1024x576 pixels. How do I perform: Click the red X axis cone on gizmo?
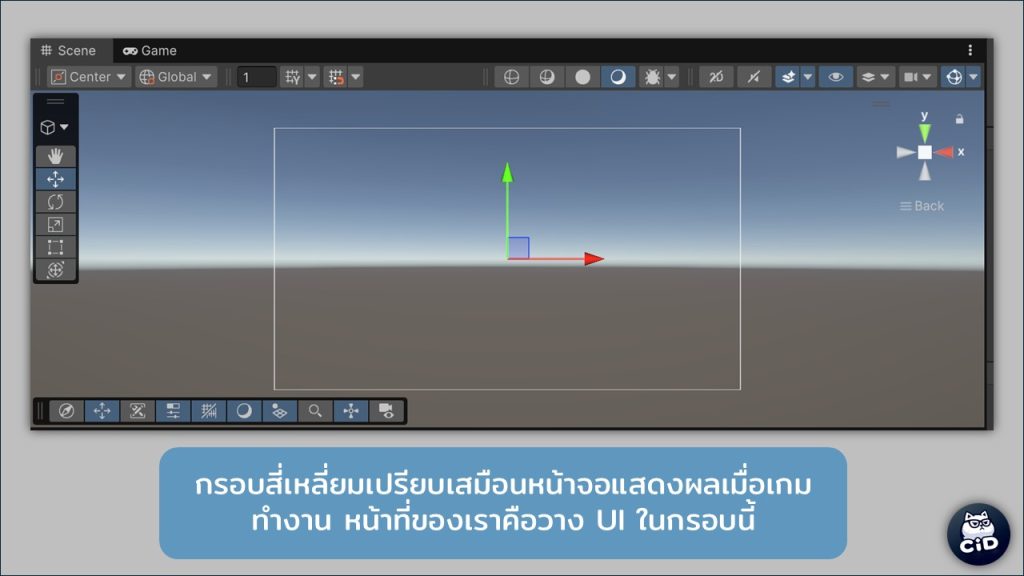944,152
